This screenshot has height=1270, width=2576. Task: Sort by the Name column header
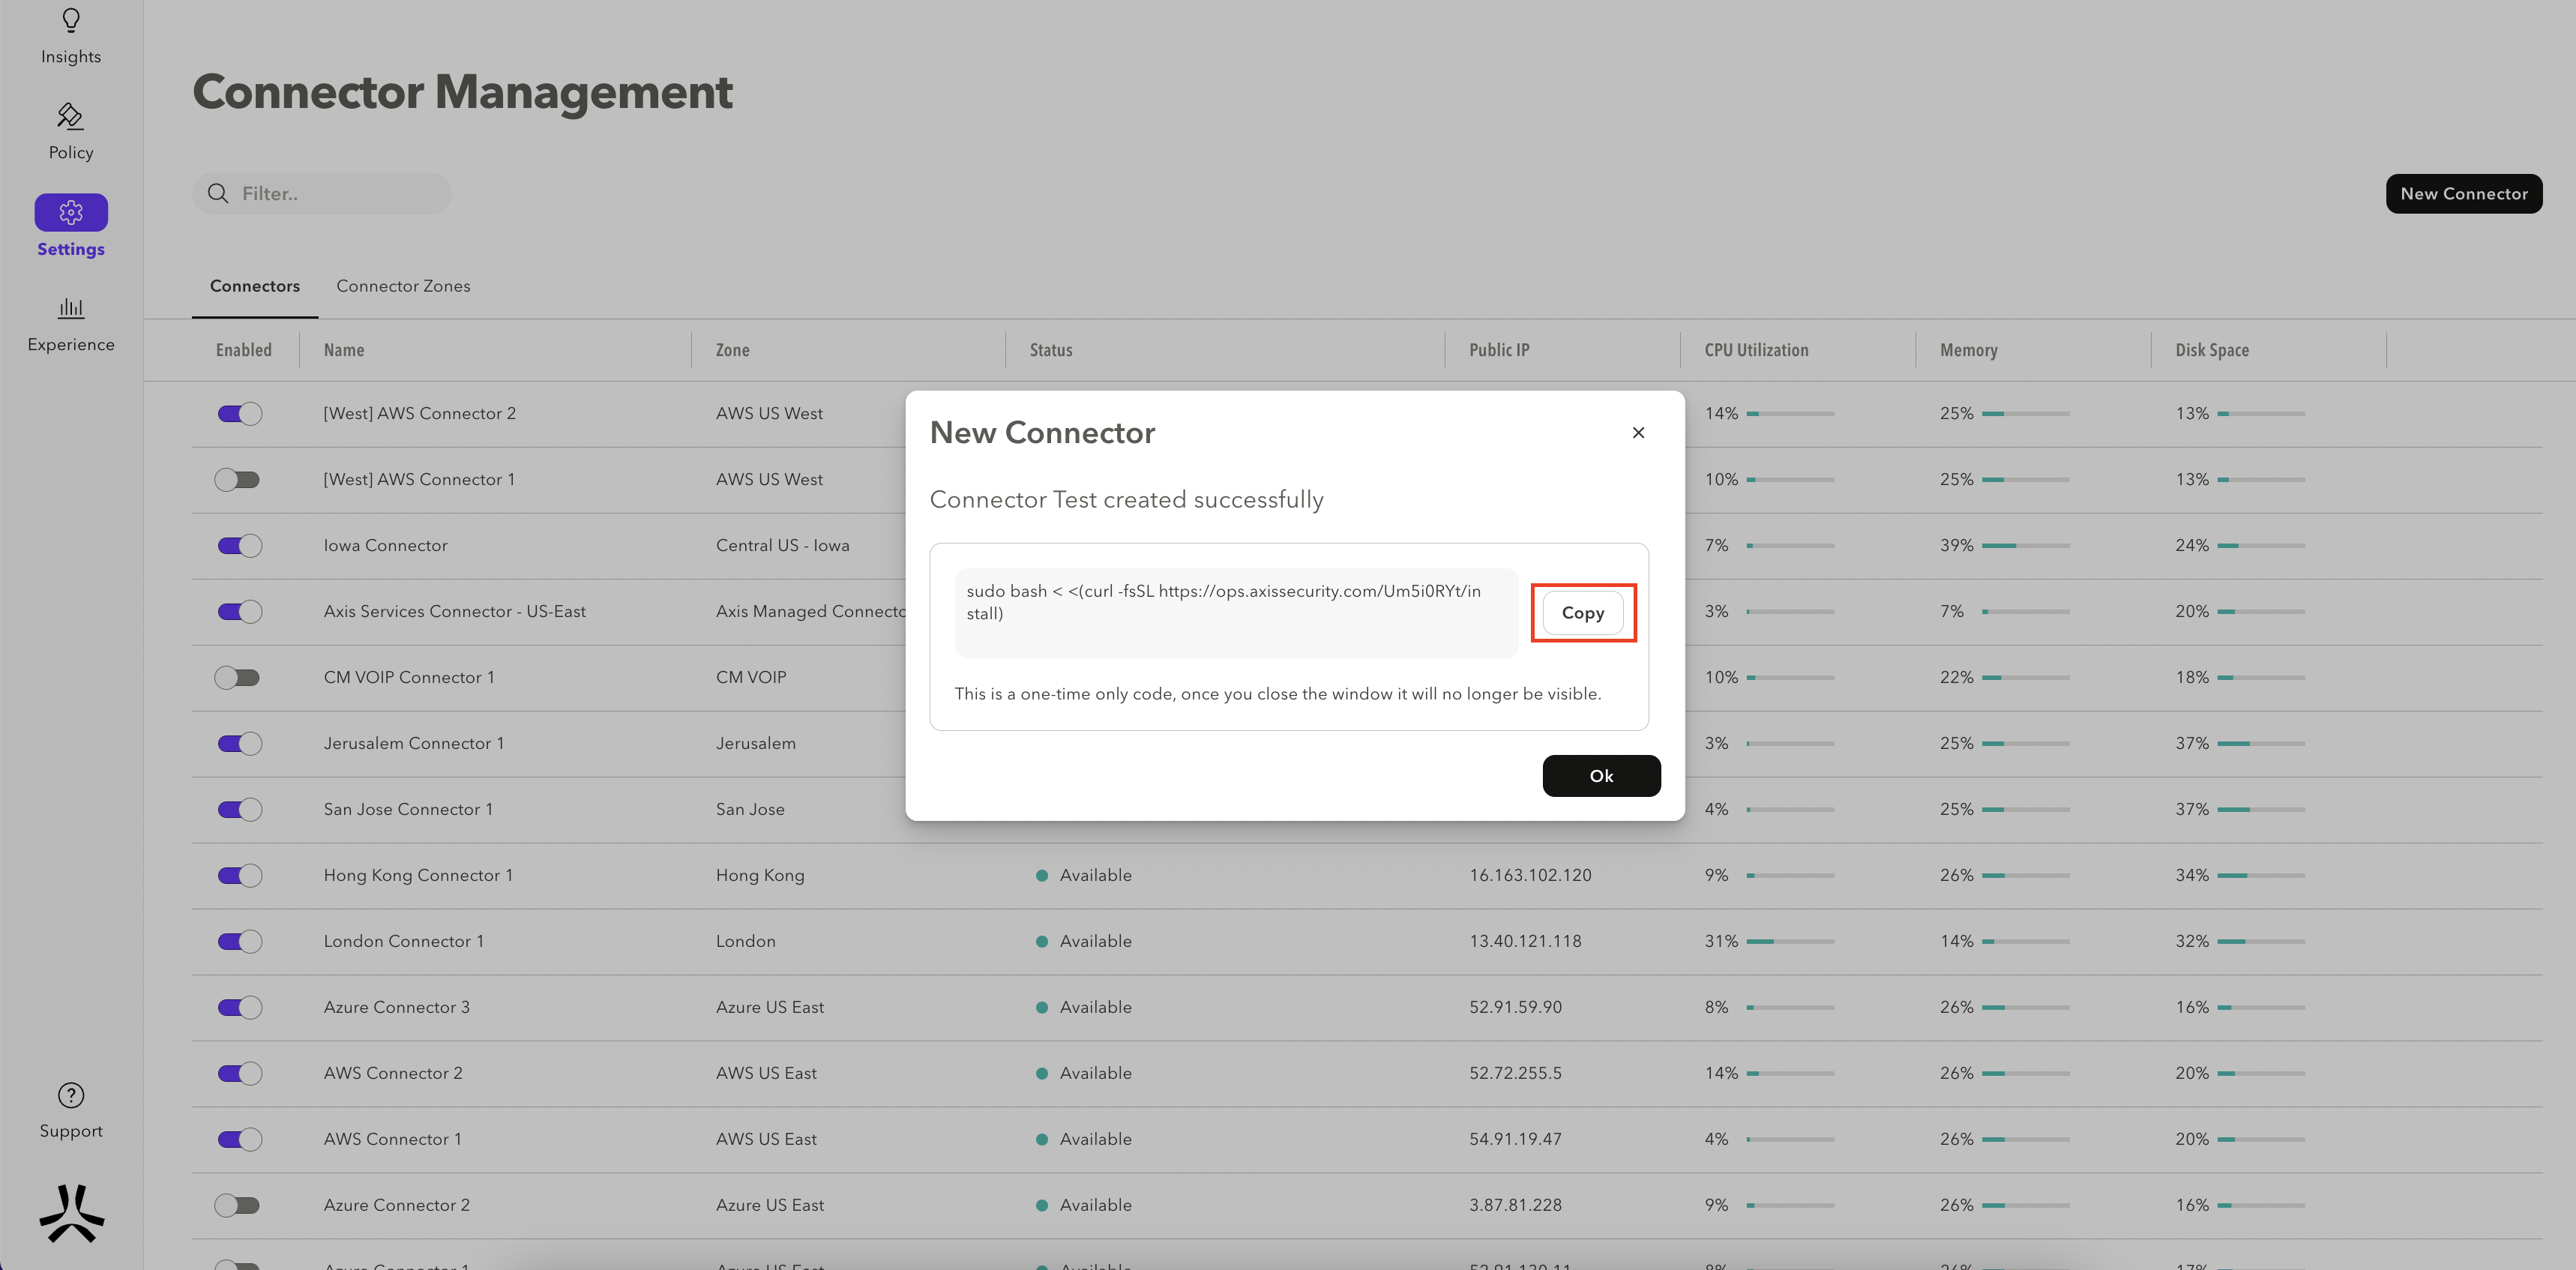pyautogui.click(x=344, y=350)
